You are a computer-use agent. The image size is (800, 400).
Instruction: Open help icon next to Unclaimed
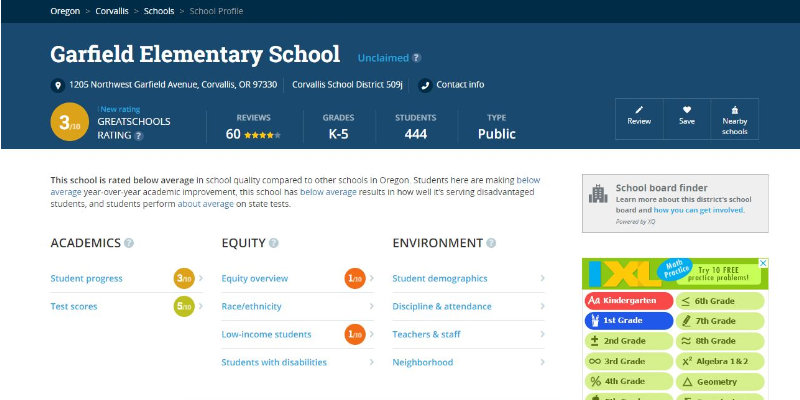[416, 58]
